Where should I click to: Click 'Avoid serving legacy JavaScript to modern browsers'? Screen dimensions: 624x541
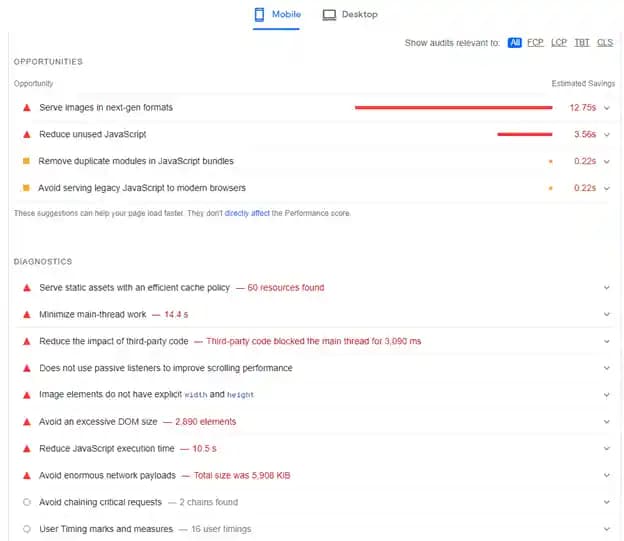coord(142,188)
